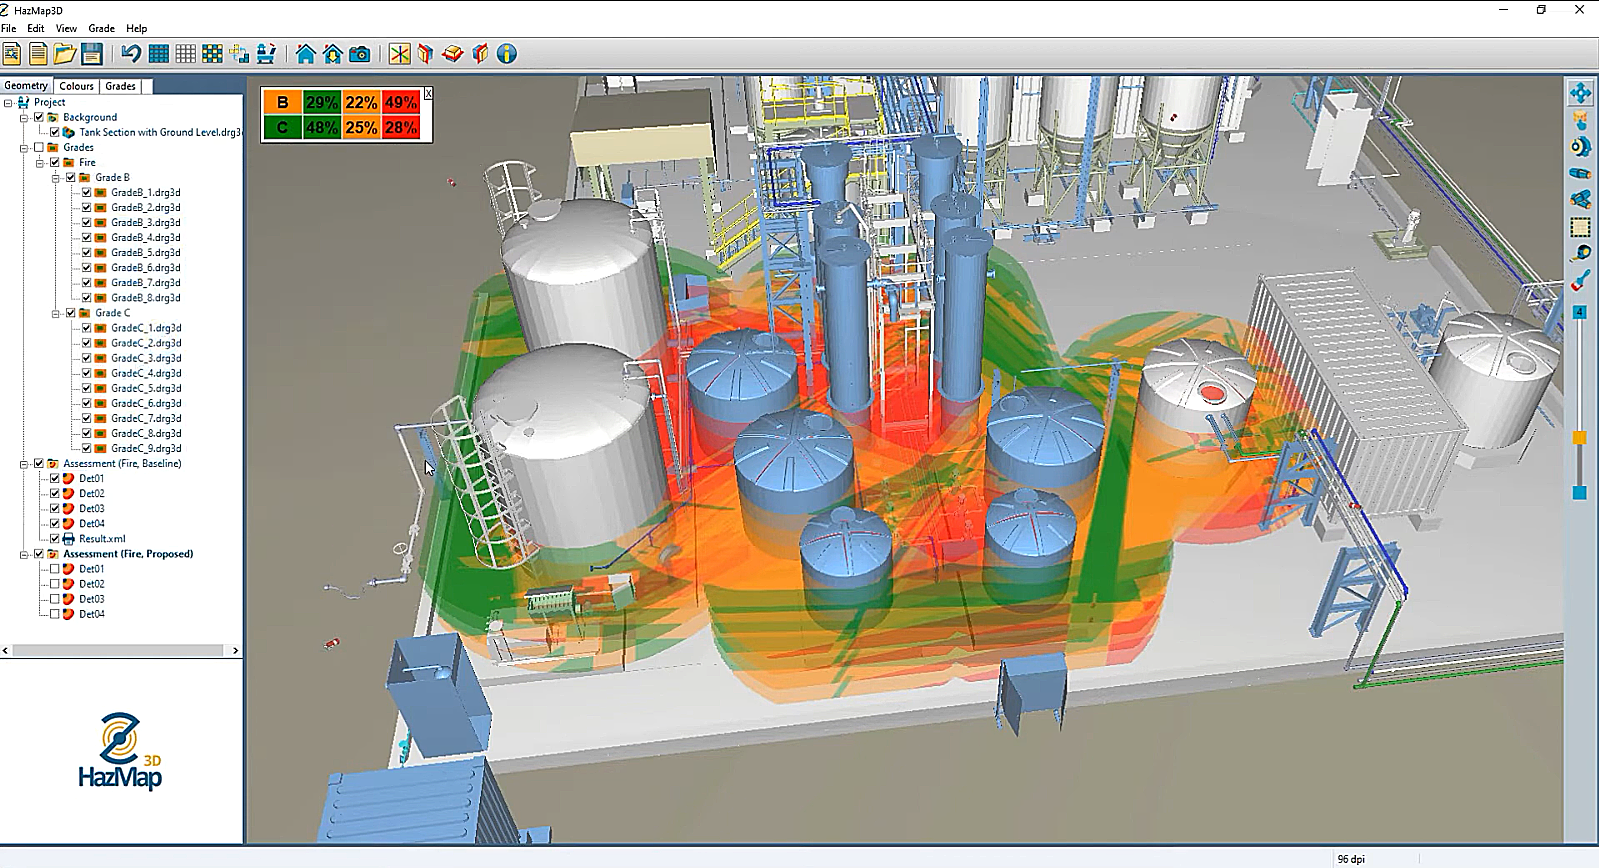Open the File menu
Image resolution: width=1599 pixels, height=868 pixels.
click(x=9, y=28)
